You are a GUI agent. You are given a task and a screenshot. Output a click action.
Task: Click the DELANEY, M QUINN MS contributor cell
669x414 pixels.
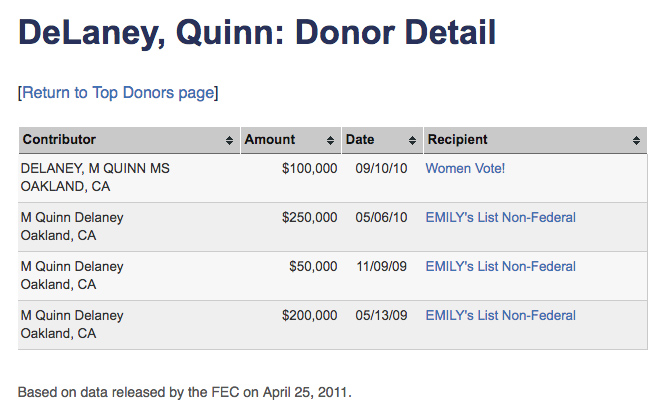click(x=95, y=169)
